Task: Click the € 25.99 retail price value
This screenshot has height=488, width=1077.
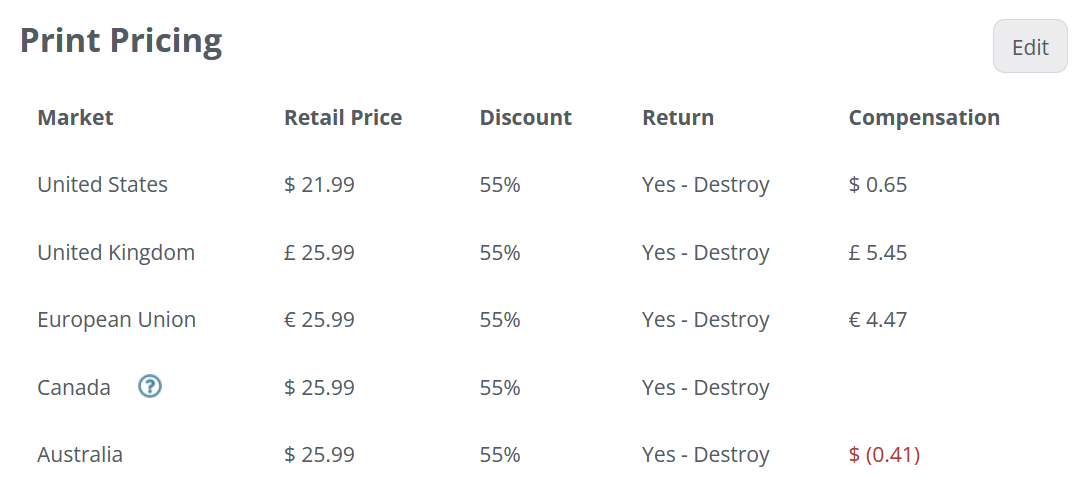Action: (319, 320)
